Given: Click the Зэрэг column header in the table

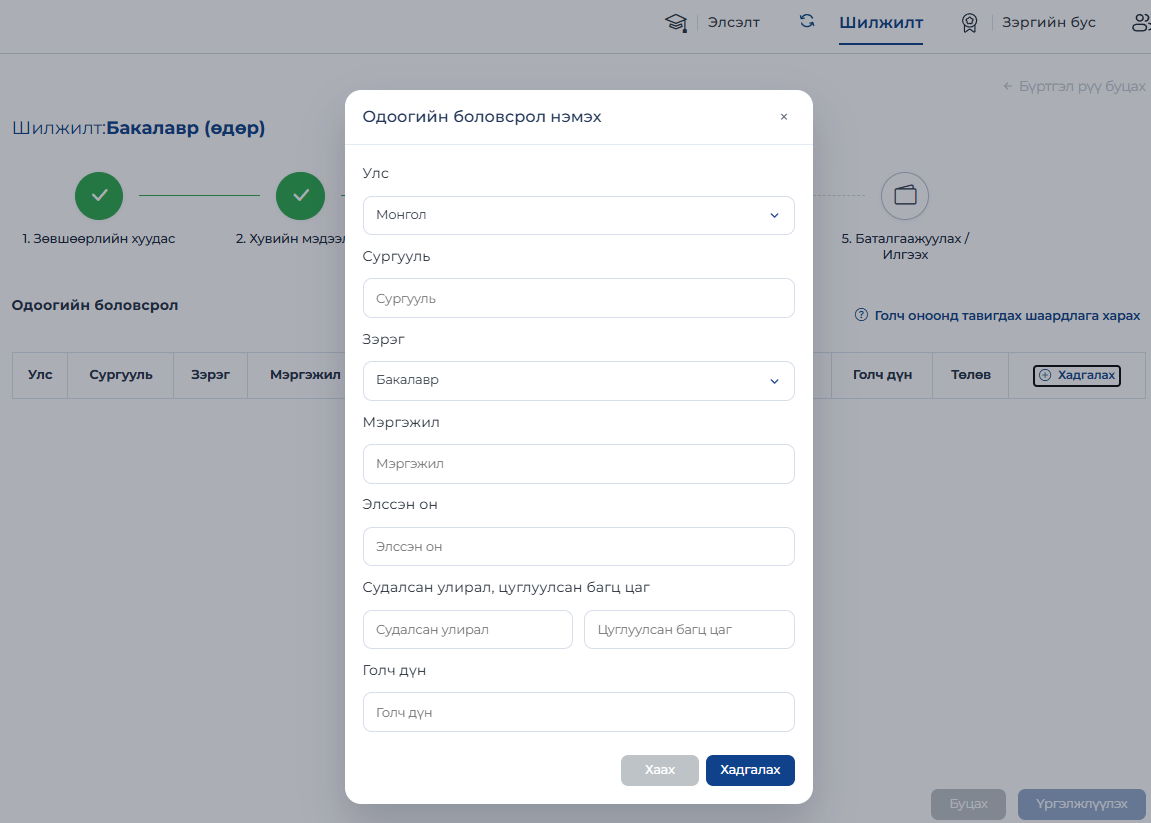Looking at the screenshot, I should [x=211, y=375].
